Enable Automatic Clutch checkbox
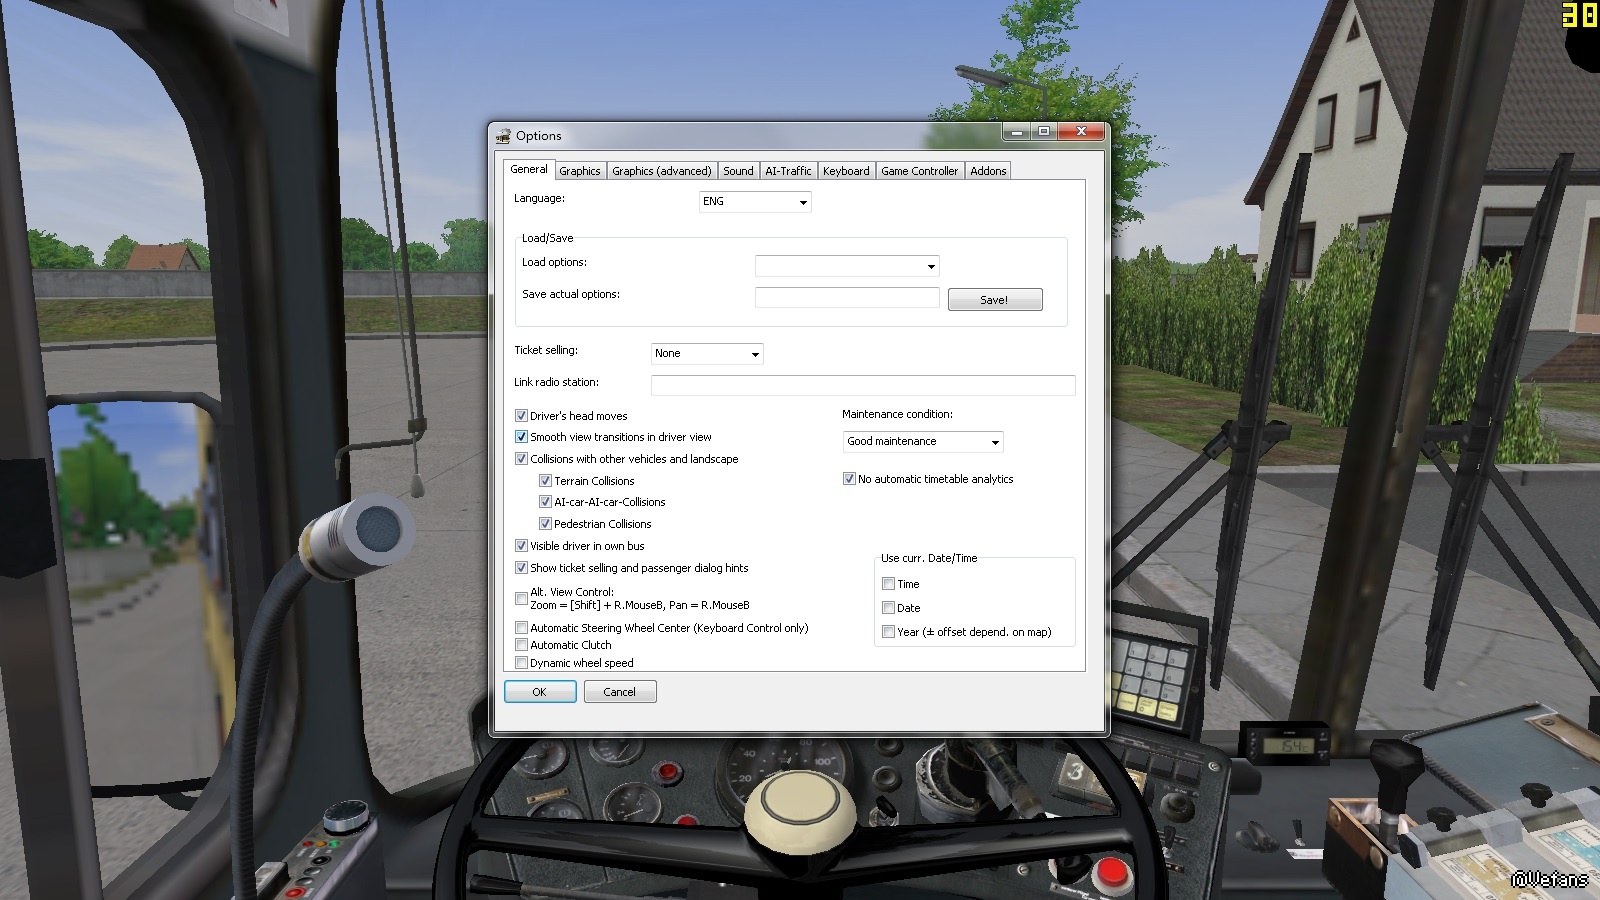 coord(521,645)
